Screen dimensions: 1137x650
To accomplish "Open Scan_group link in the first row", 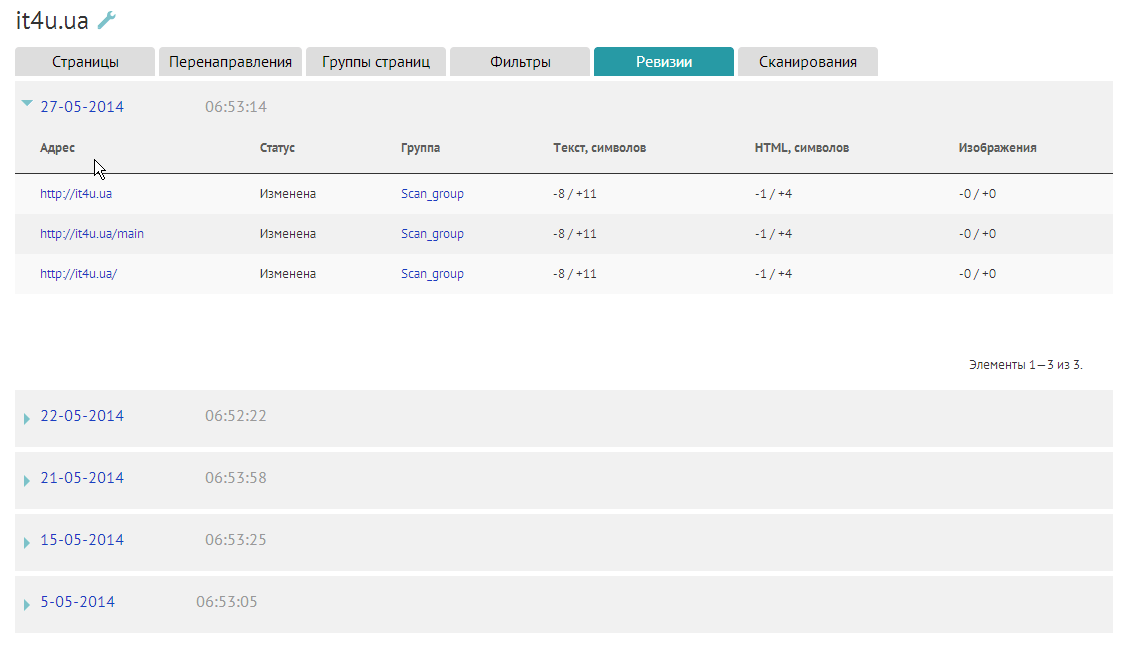I will [x=432, y=194].
